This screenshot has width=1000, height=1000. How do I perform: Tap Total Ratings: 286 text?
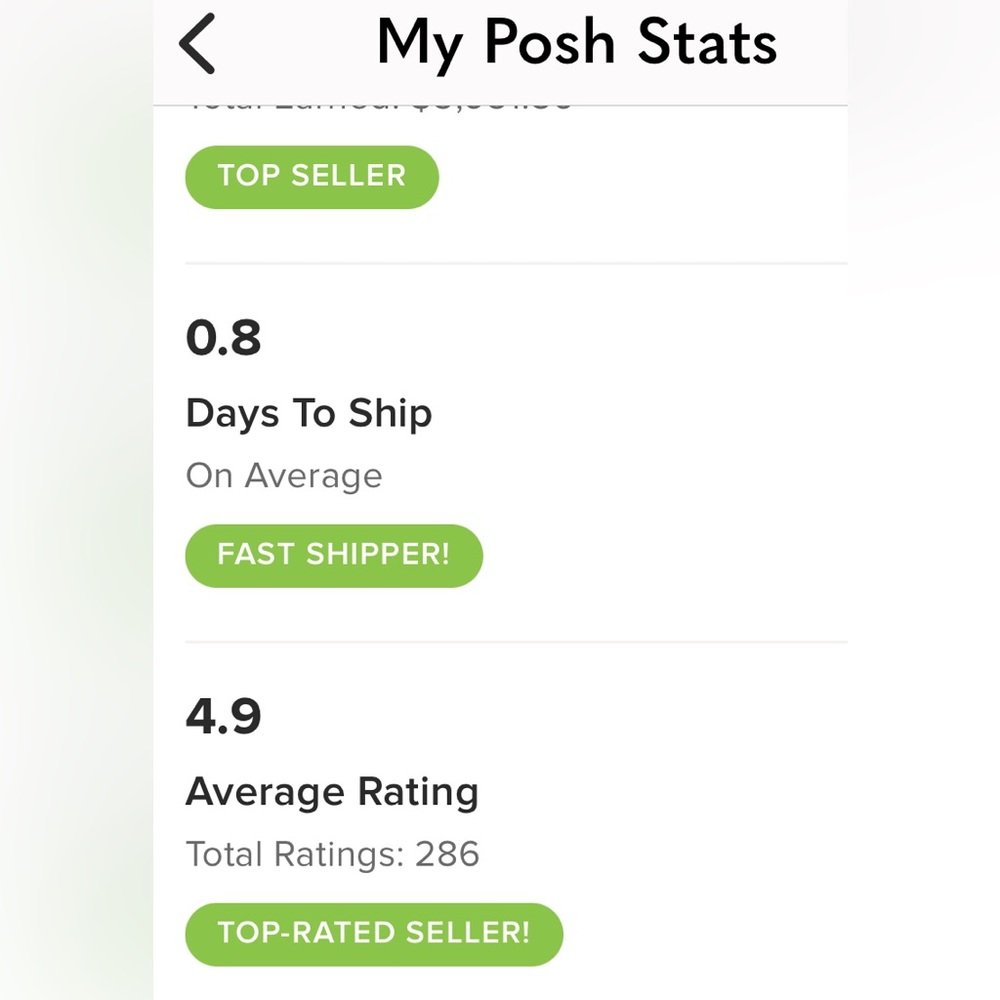[332, 854]
